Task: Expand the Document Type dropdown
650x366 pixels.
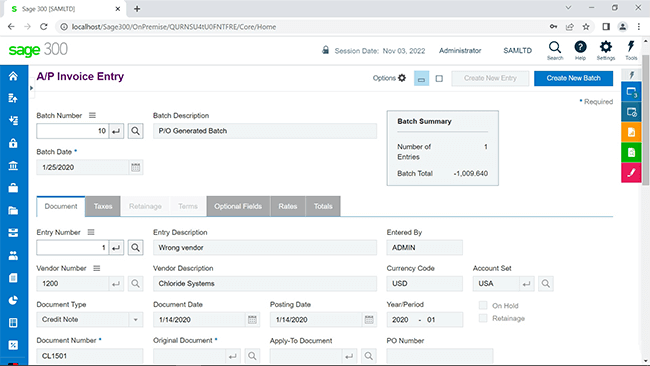Action: 136,320
